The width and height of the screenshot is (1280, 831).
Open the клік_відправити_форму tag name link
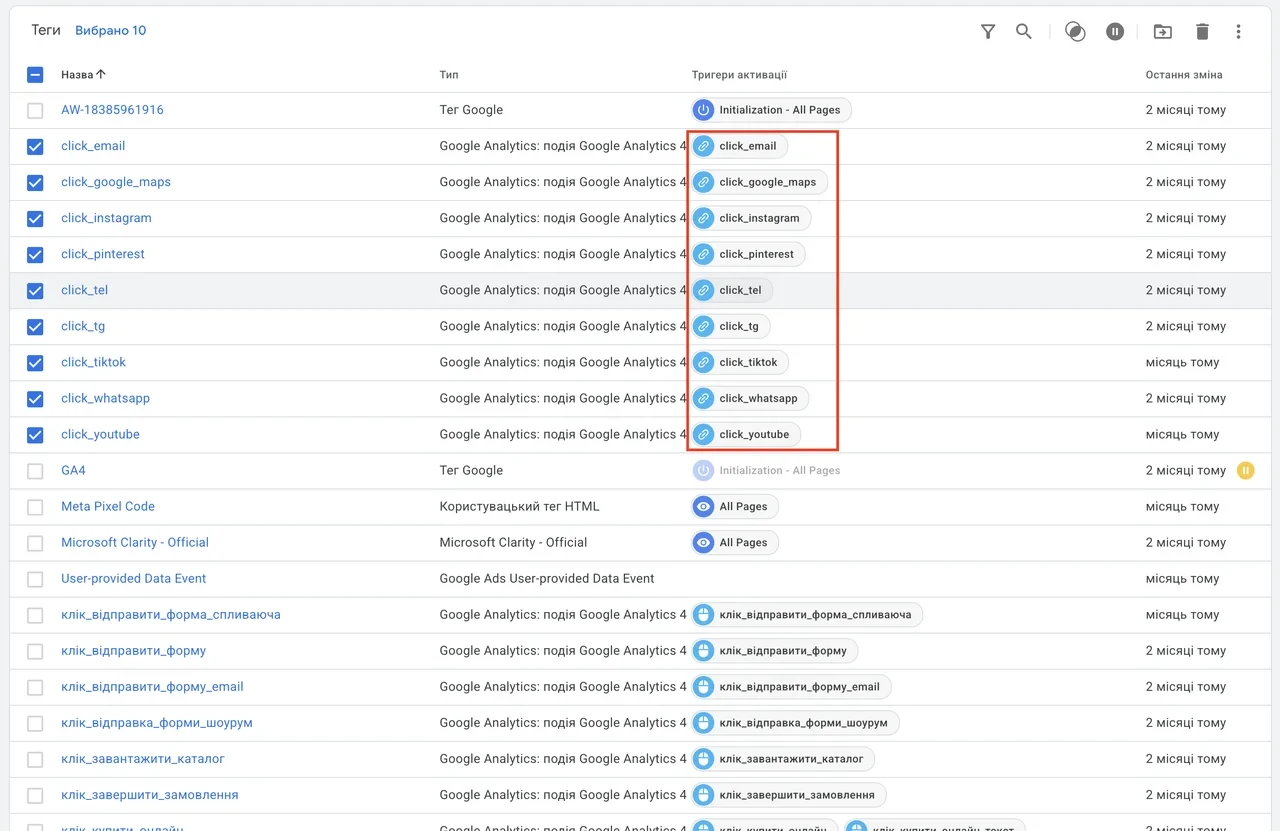pos(133,650)
